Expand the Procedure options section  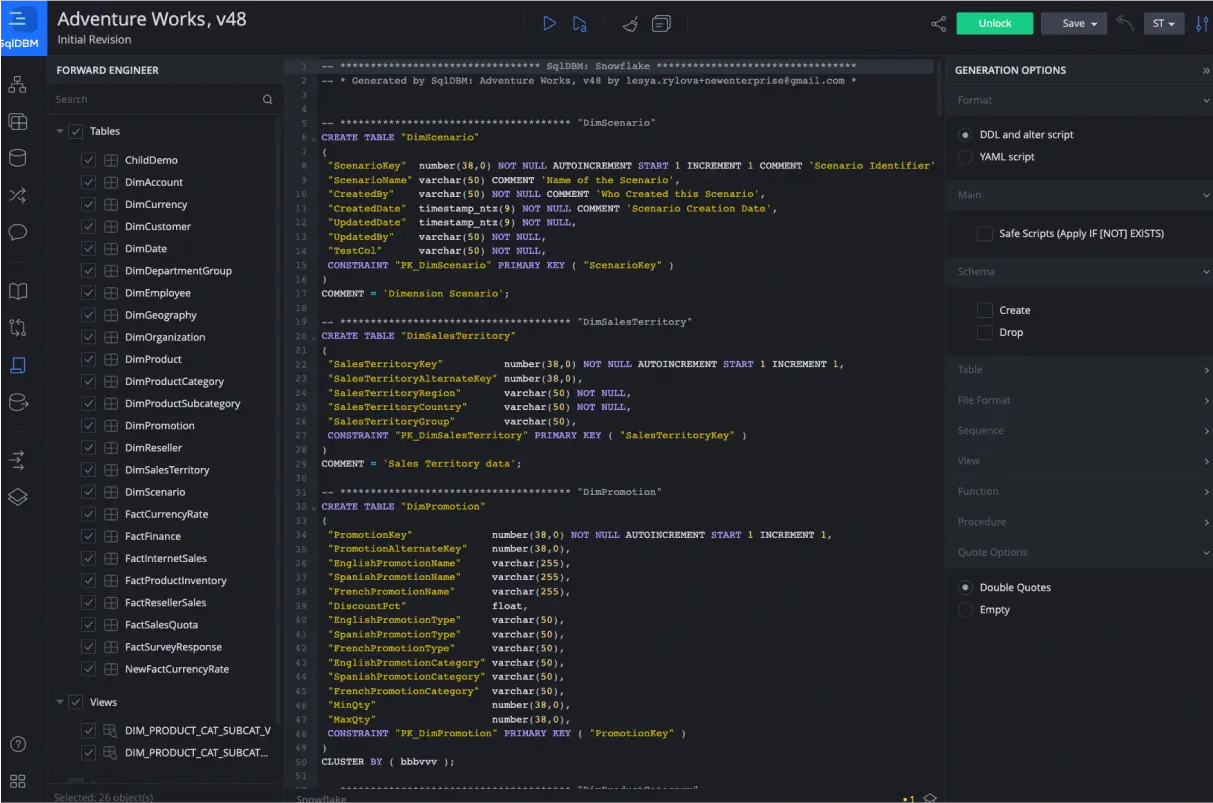point(1079,522)
